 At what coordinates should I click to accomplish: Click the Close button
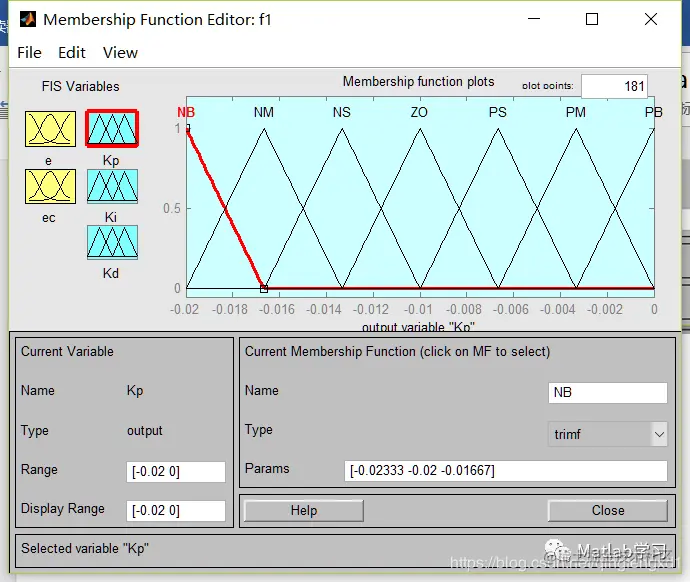click(x=608, y=510)
